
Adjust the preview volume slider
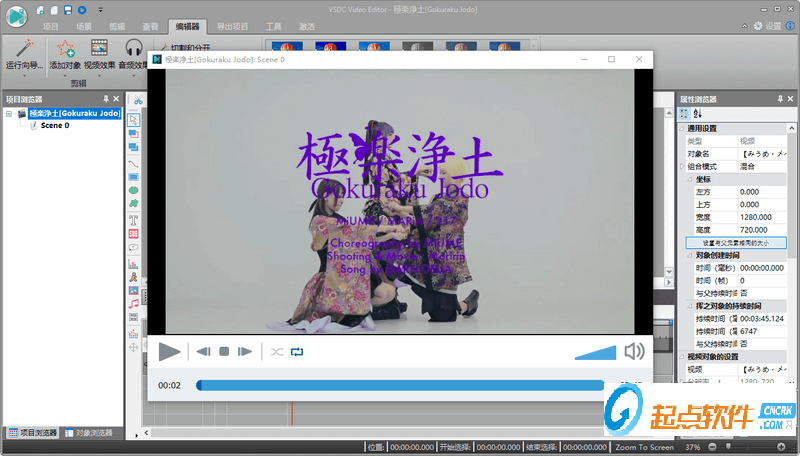coord(595,352)
